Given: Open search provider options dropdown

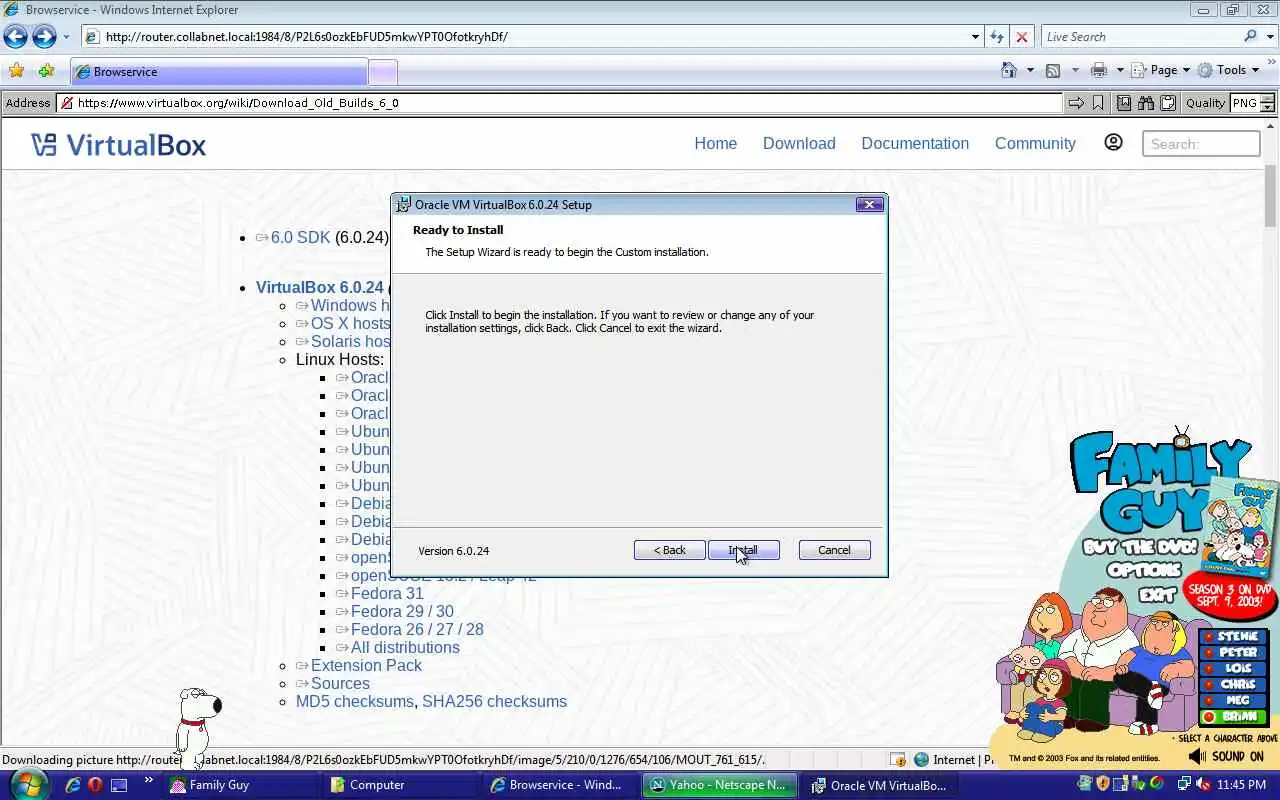Looking at the screenshot, I should pos(1268,37).
